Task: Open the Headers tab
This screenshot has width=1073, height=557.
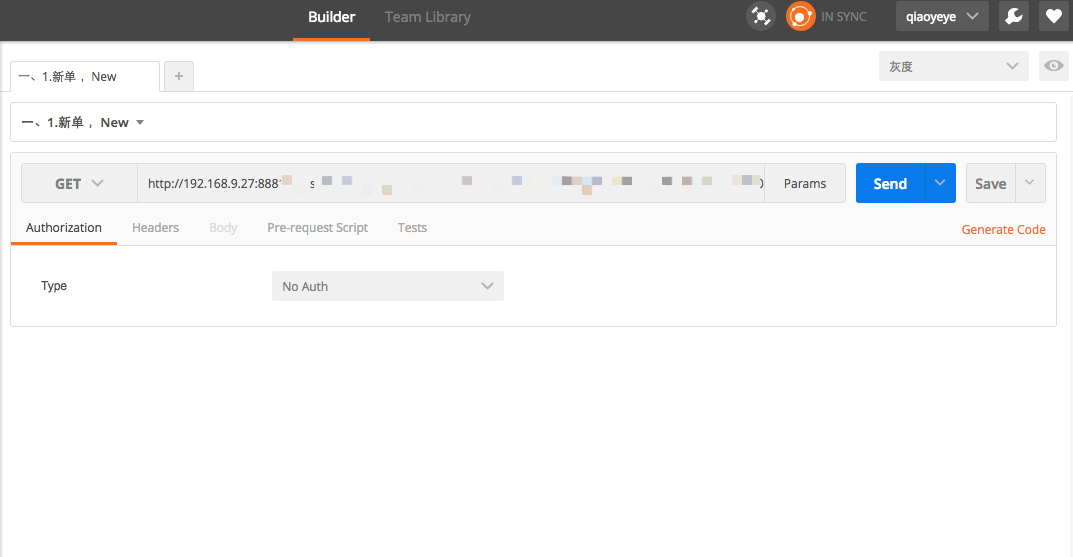Action: click(x=155, y=228)
